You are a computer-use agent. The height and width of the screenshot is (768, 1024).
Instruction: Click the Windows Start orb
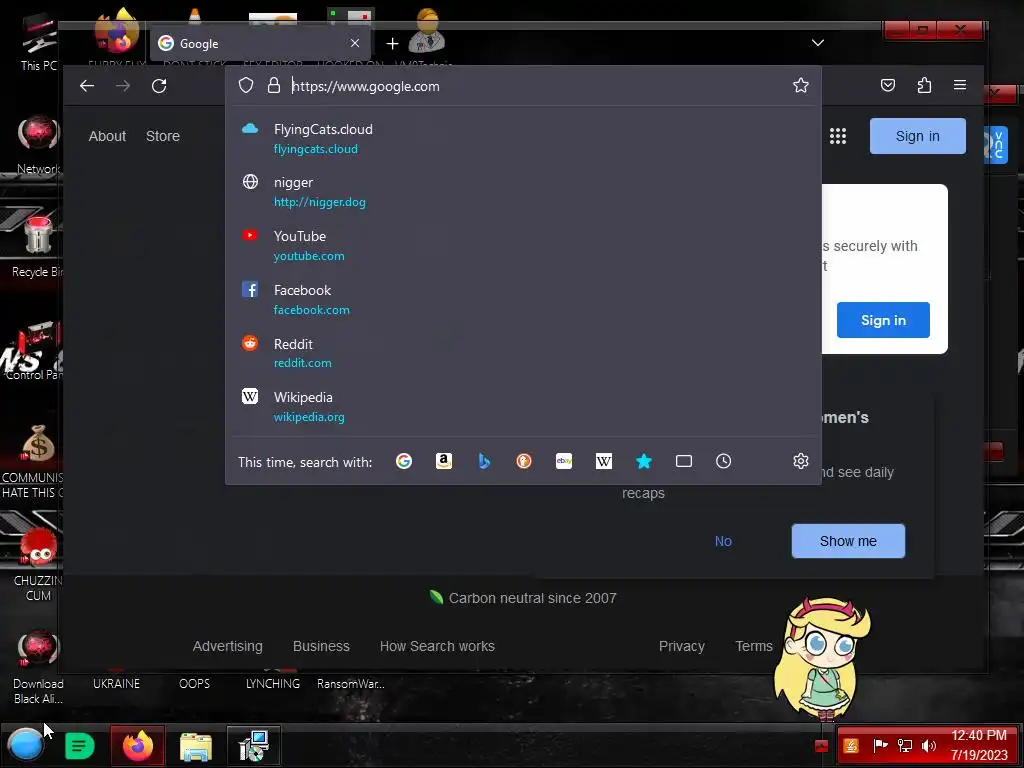click(25, 745)
